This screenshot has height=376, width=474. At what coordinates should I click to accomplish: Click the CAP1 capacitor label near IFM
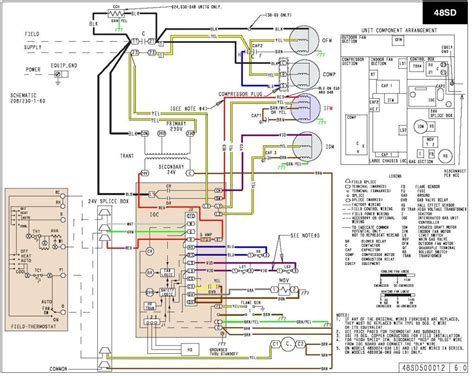256,115
